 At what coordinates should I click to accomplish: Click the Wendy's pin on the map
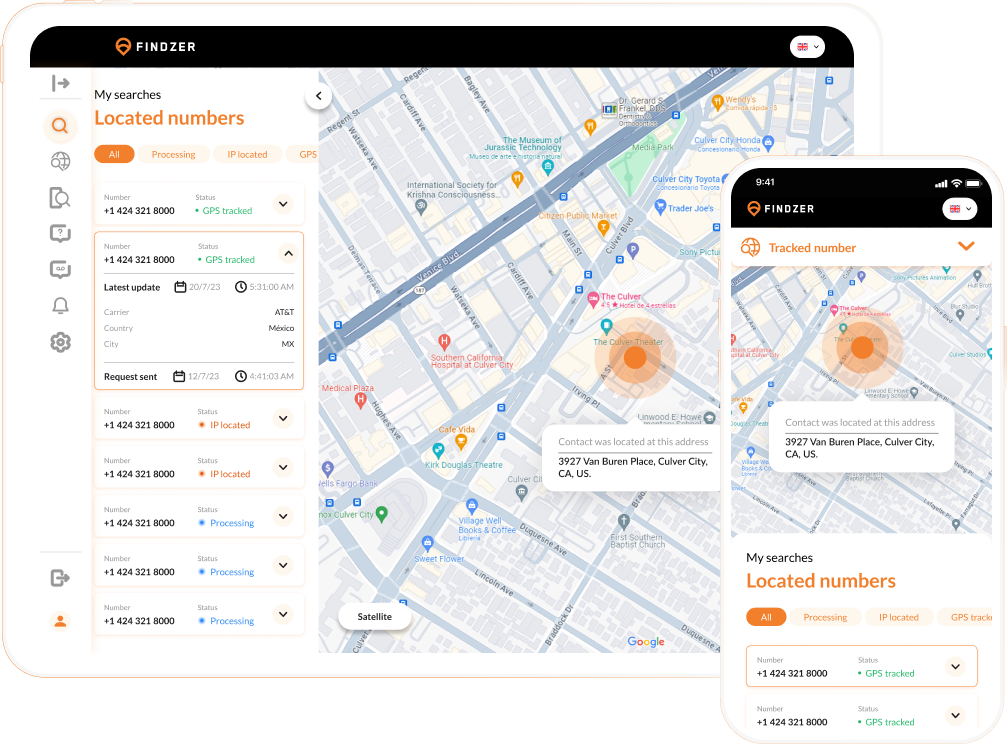pyautogui.click(x=717, y=103)
